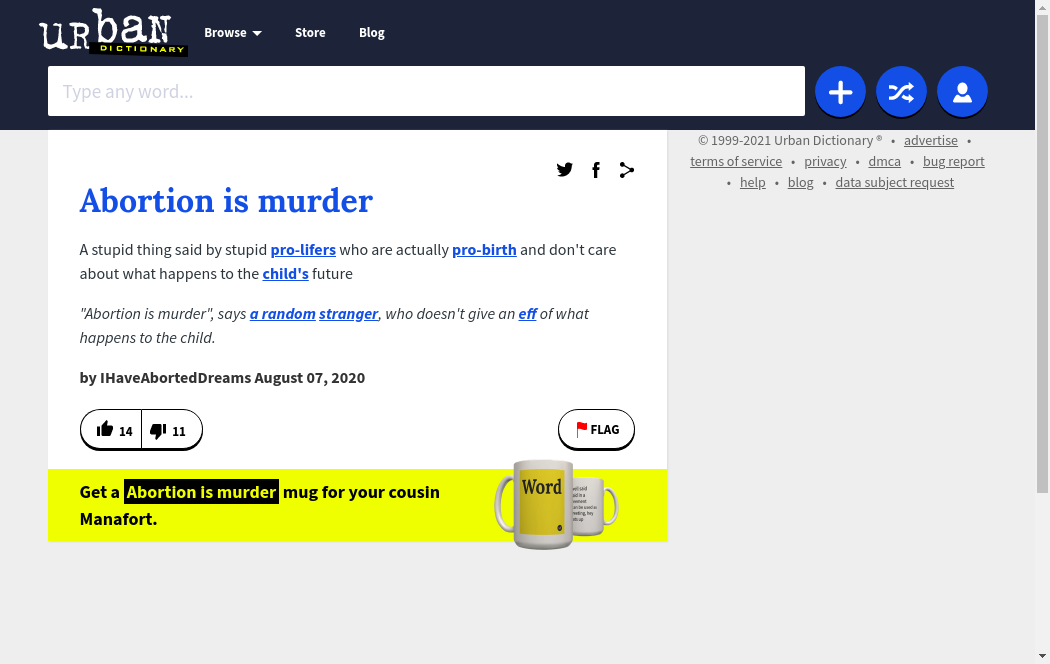Go to the Blog in header
This screenshot has height=664, width=1050.
coord(372,33)
